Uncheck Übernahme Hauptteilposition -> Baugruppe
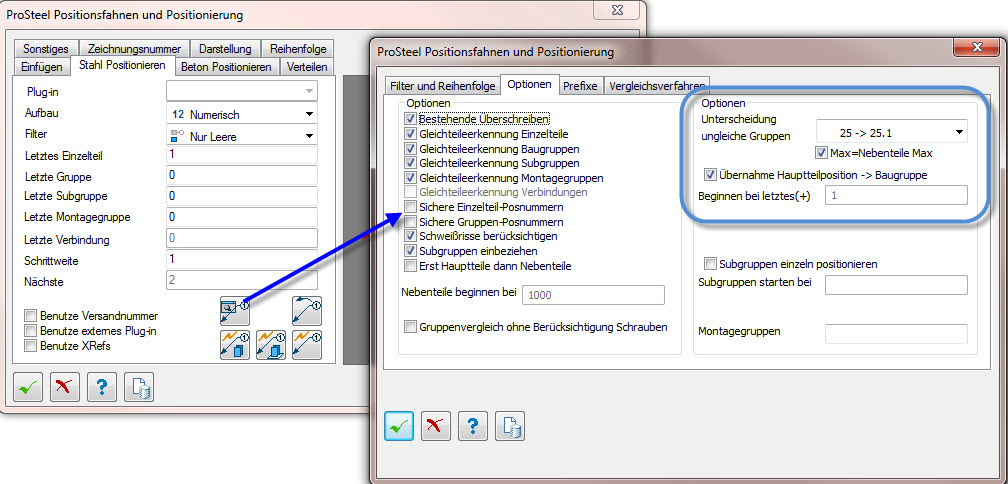 click(x=710, y=174)
